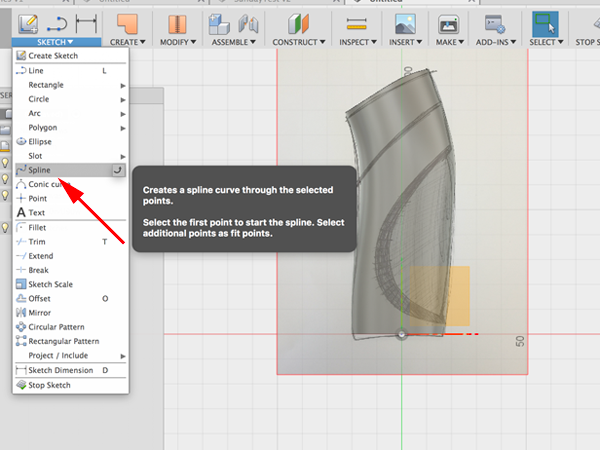Click the Construct plane icon
The image size is (600, 450).
pos(298,24)
